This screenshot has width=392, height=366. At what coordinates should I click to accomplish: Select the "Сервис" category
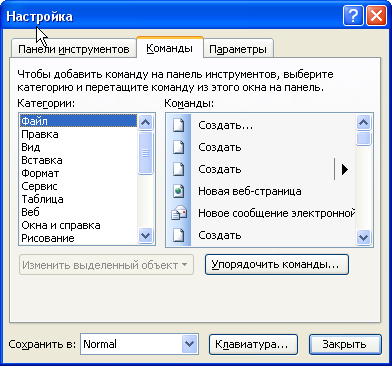pos(78,186)
